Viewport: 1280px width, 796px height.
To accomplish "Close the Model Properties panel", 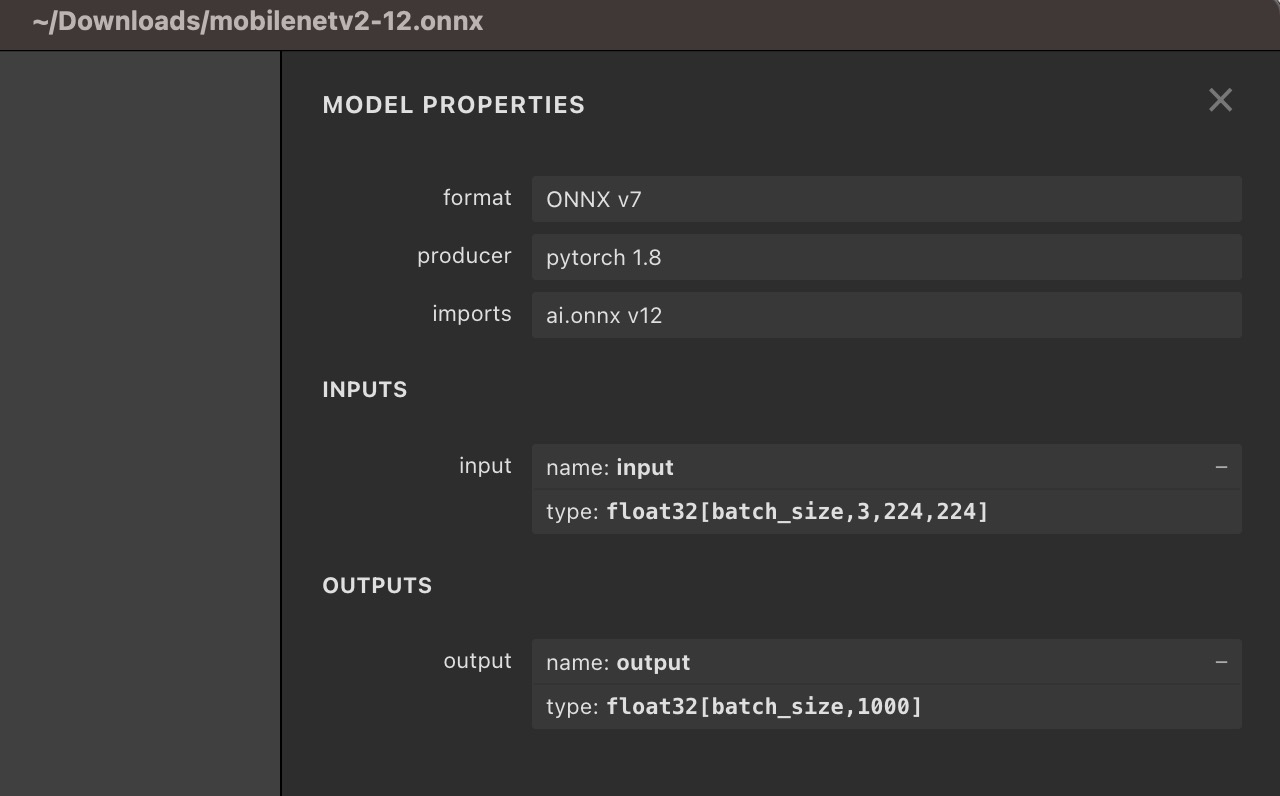I will click(1220, 100).
